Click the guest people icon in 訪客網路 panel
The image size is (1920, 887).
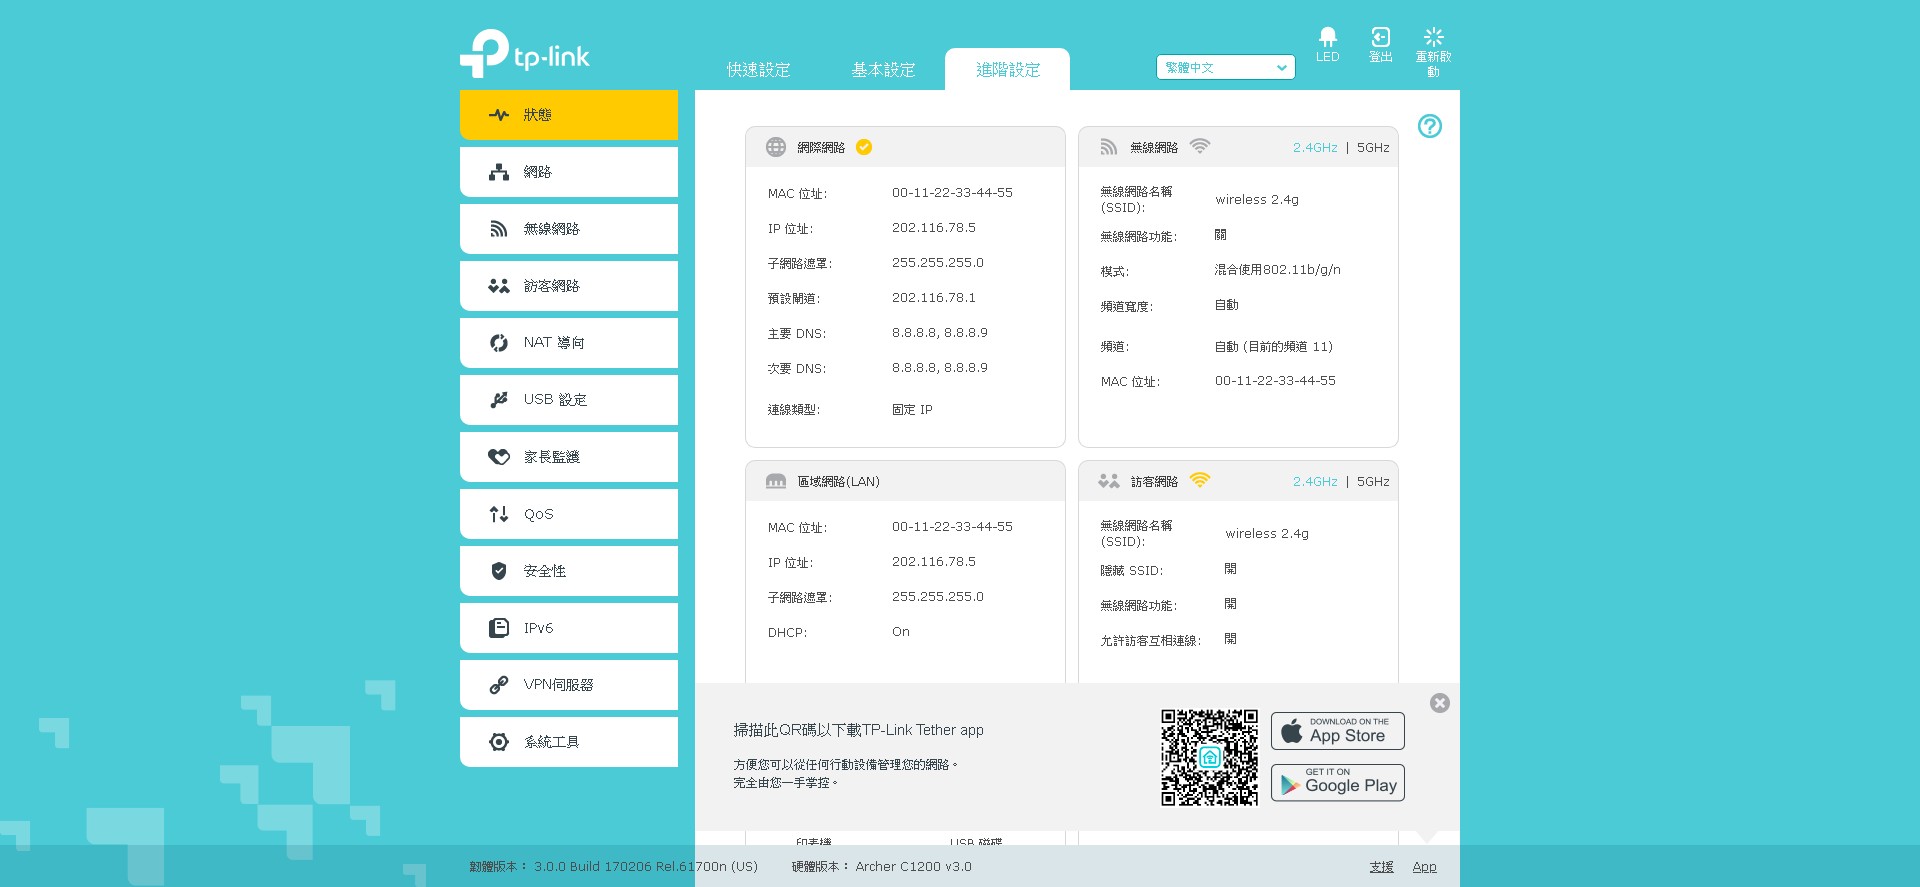click(x=1109, y=481)
